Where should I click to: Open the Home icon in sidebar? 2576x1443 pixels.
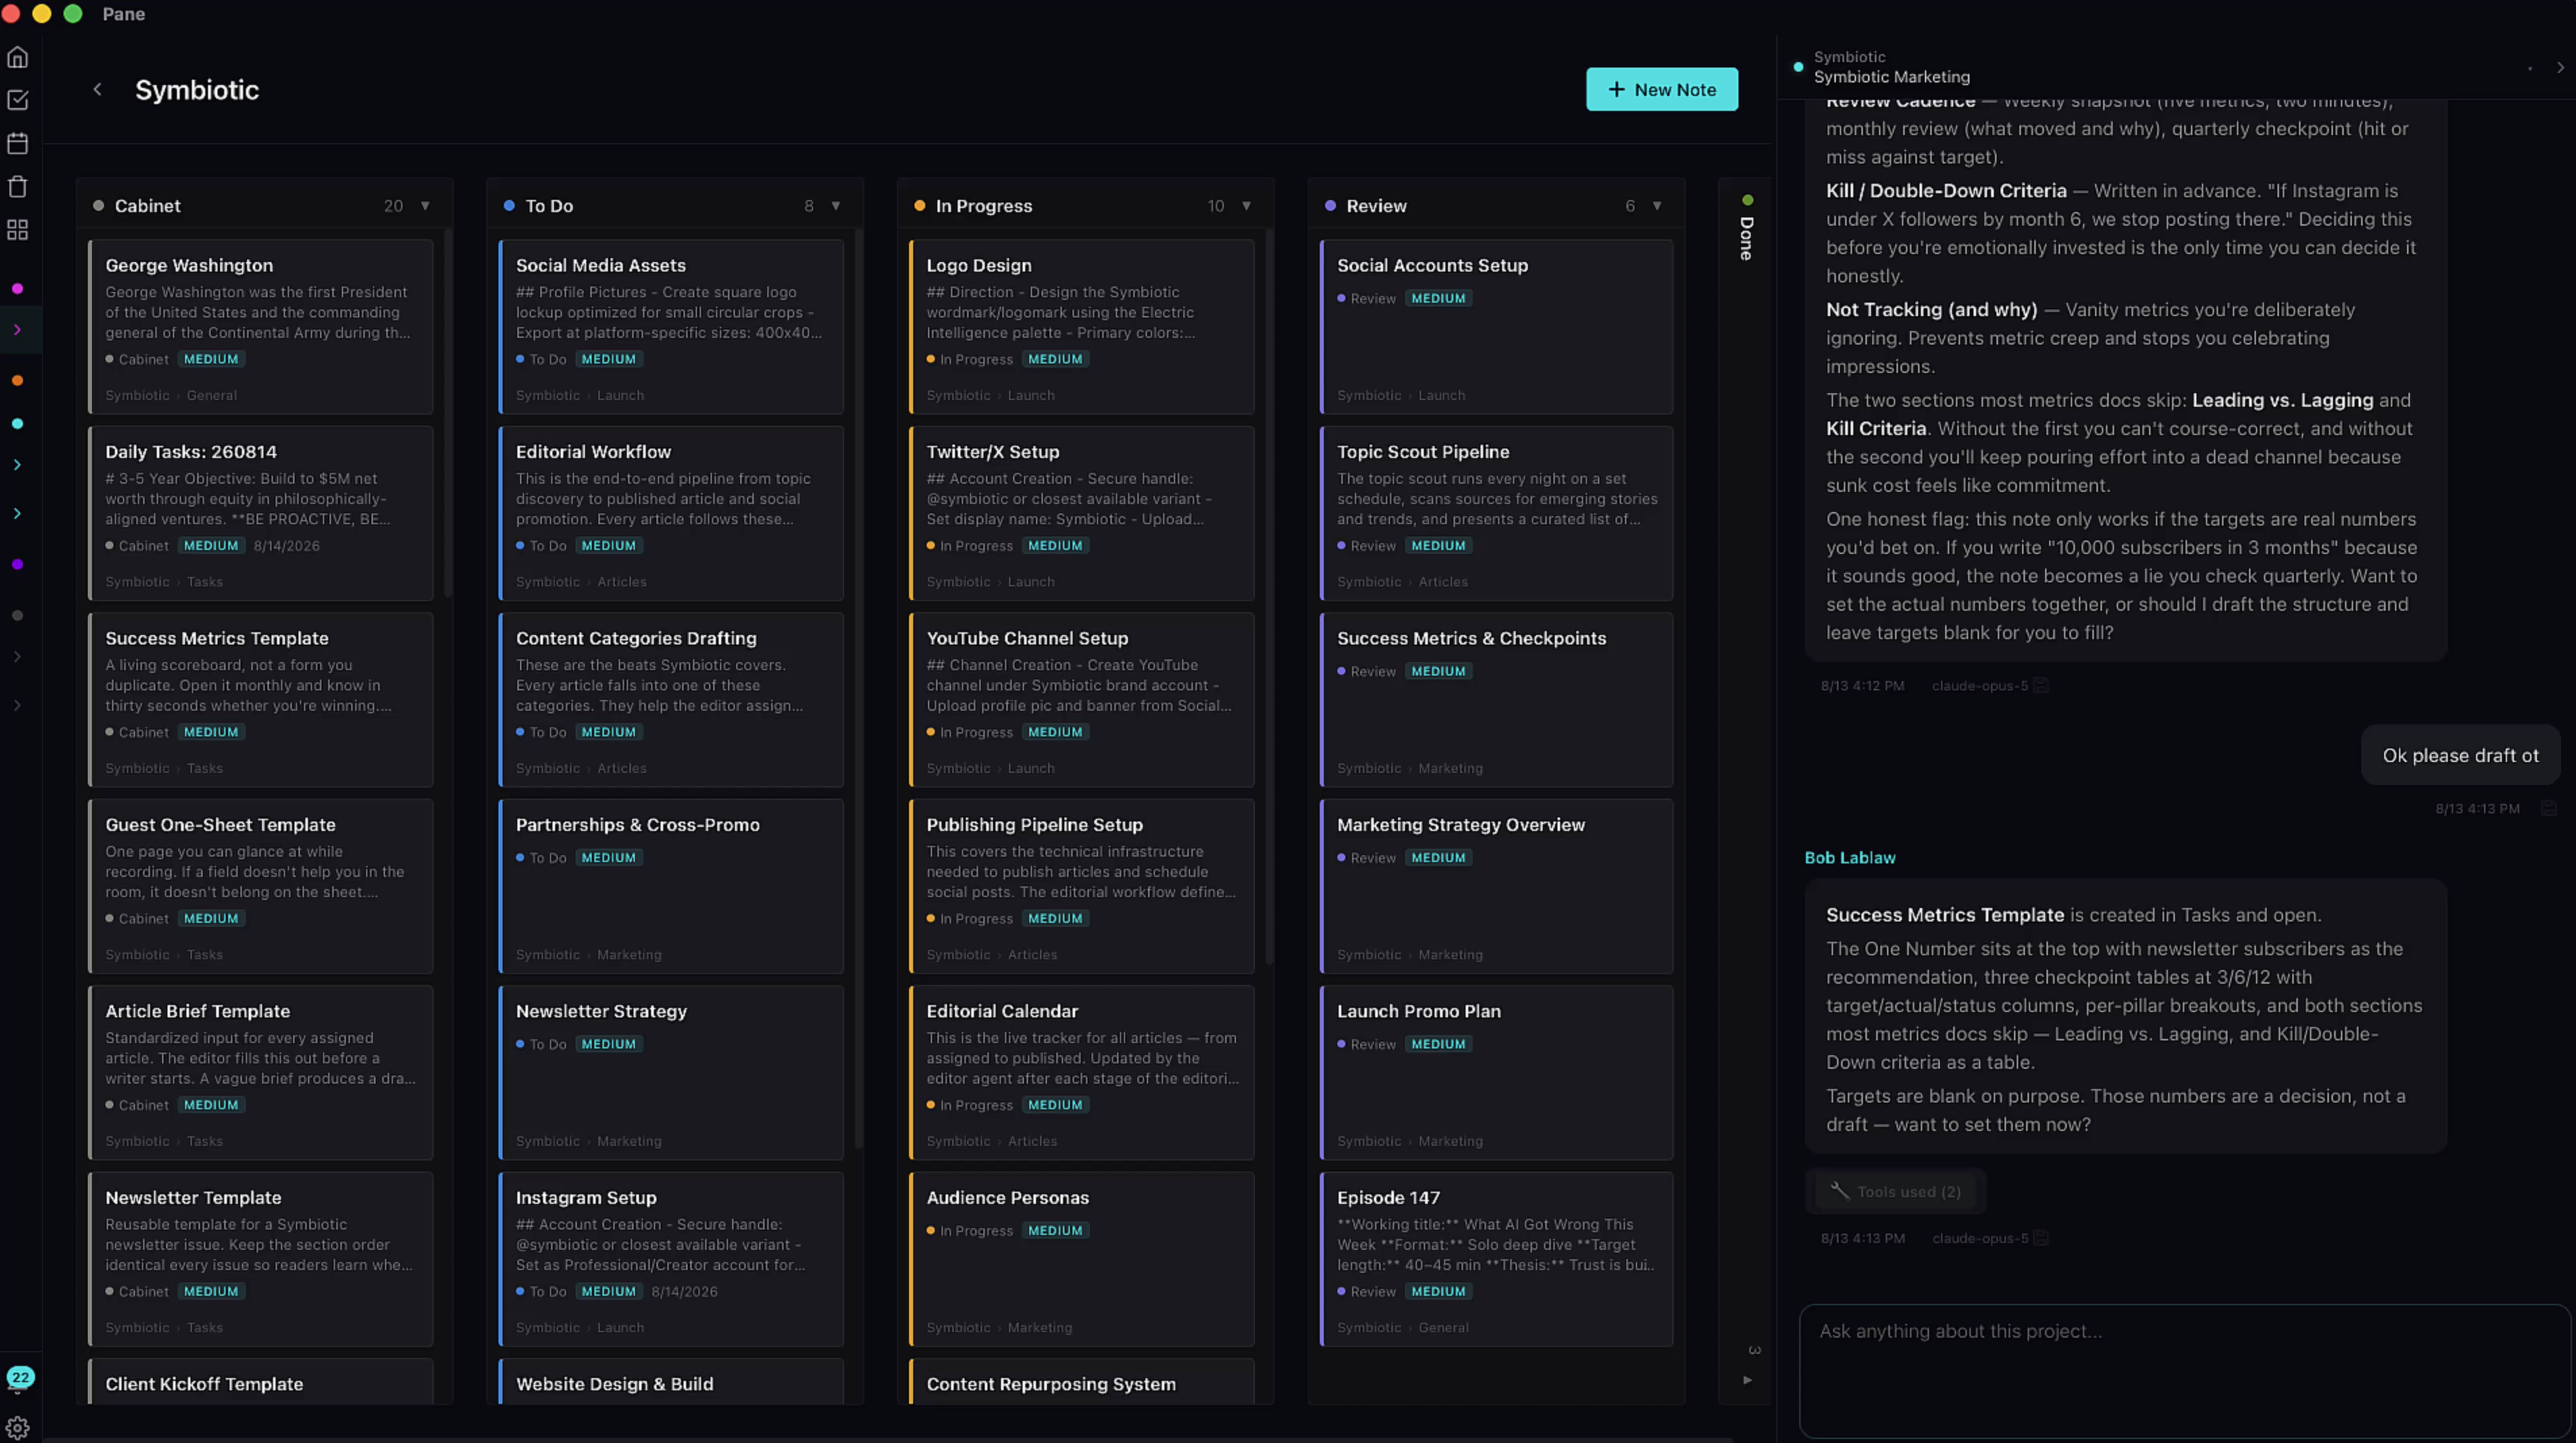pos(18,57)
